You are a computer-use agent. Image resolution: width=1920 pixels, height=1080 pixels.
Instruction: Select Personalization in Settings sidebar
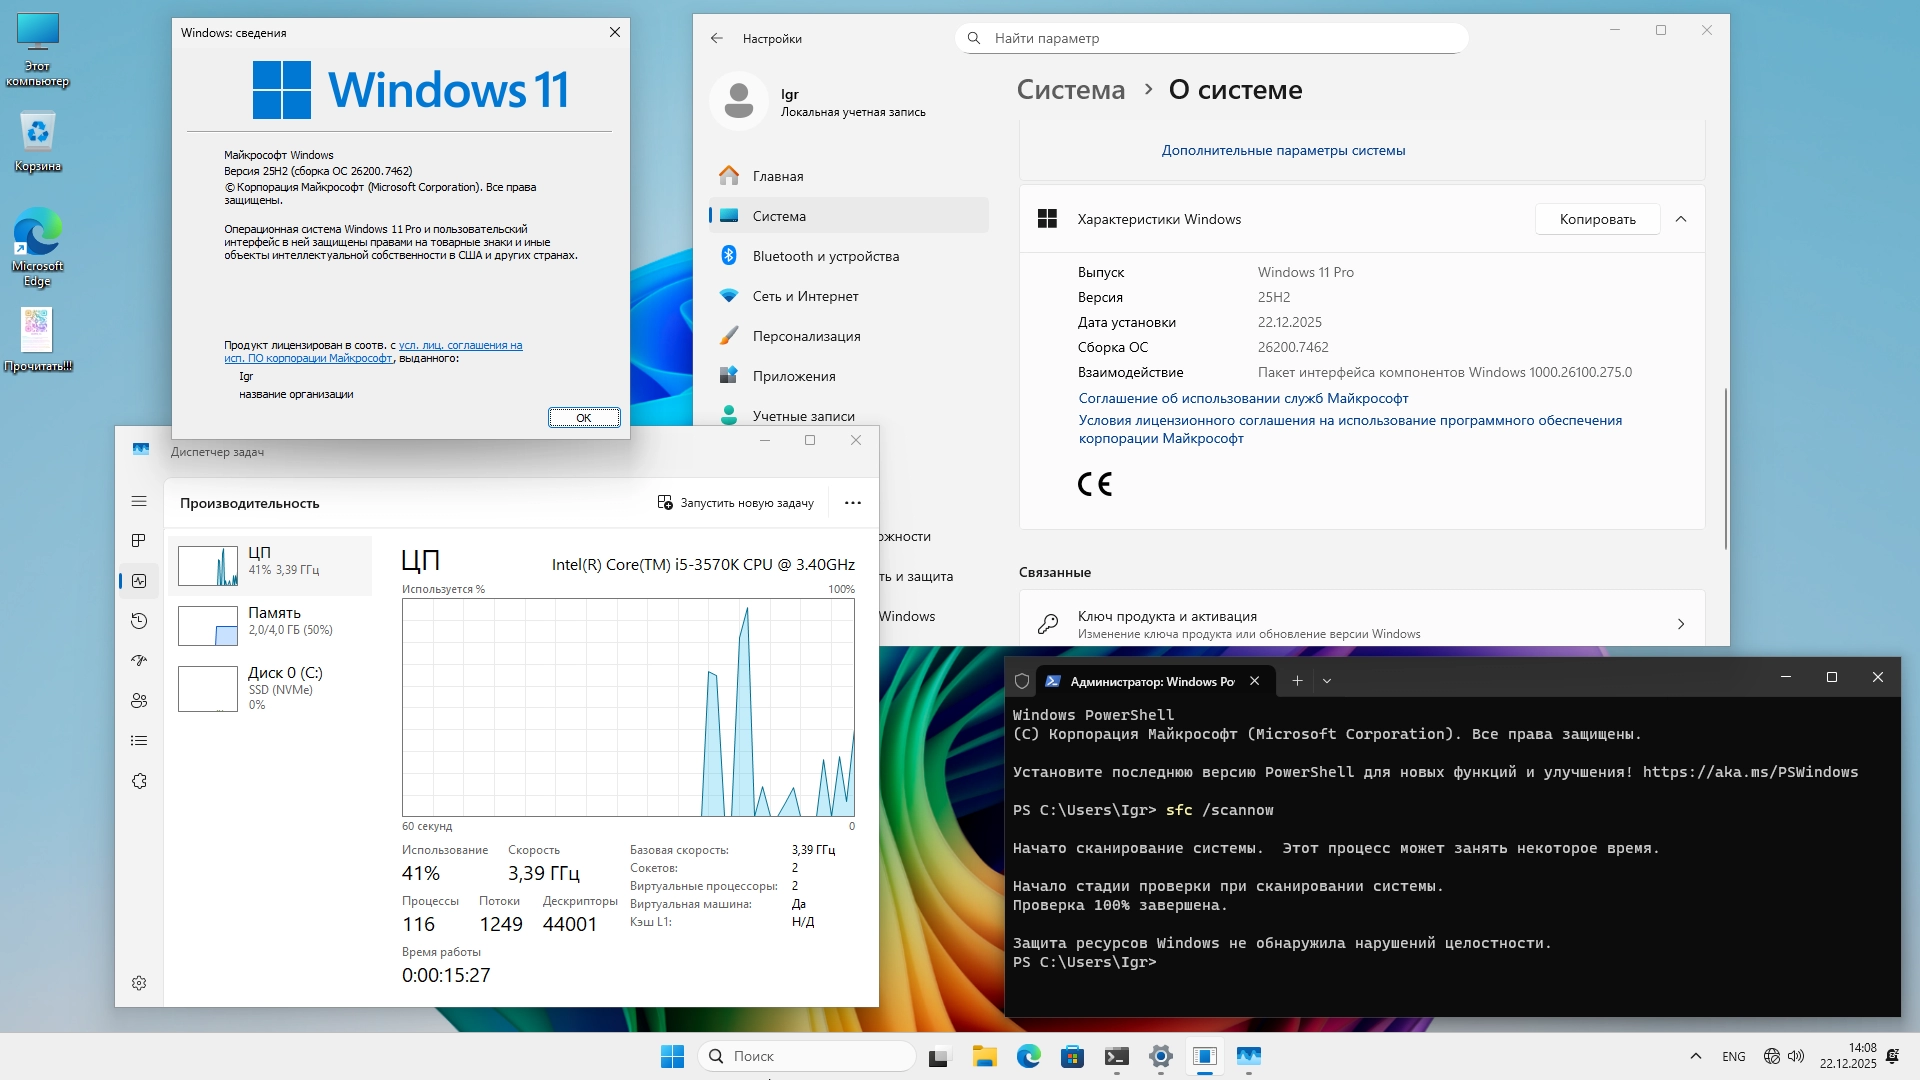pyautogui.click(x=806, y=336)
